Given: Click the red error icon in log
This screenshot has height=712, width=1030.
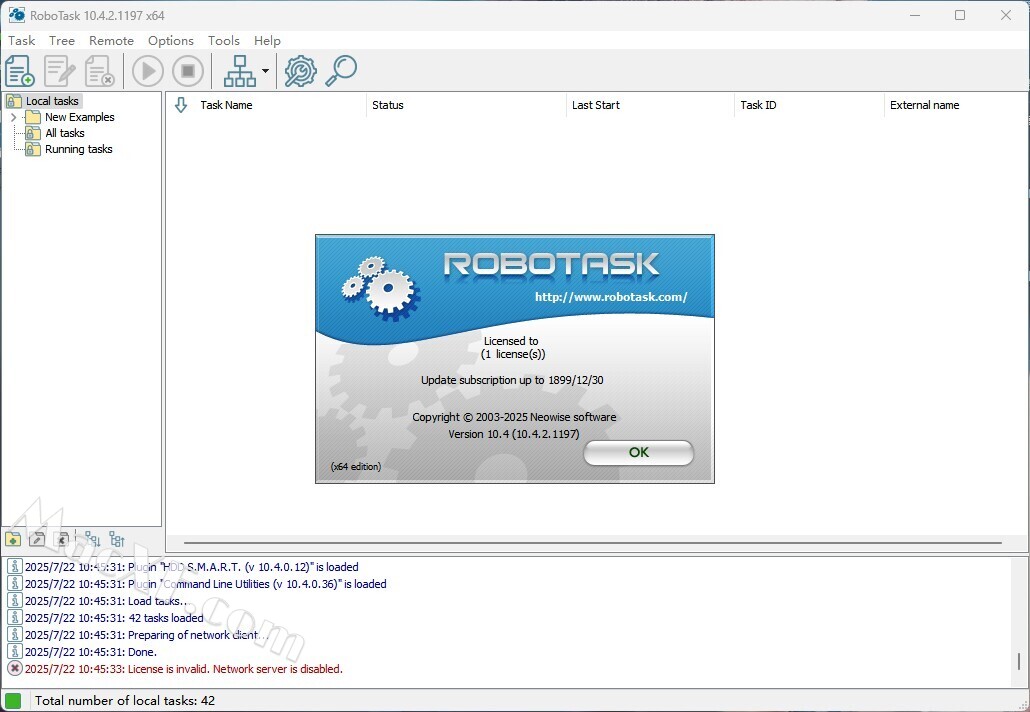Looking at the screenshot, I should tap(14, 669).
